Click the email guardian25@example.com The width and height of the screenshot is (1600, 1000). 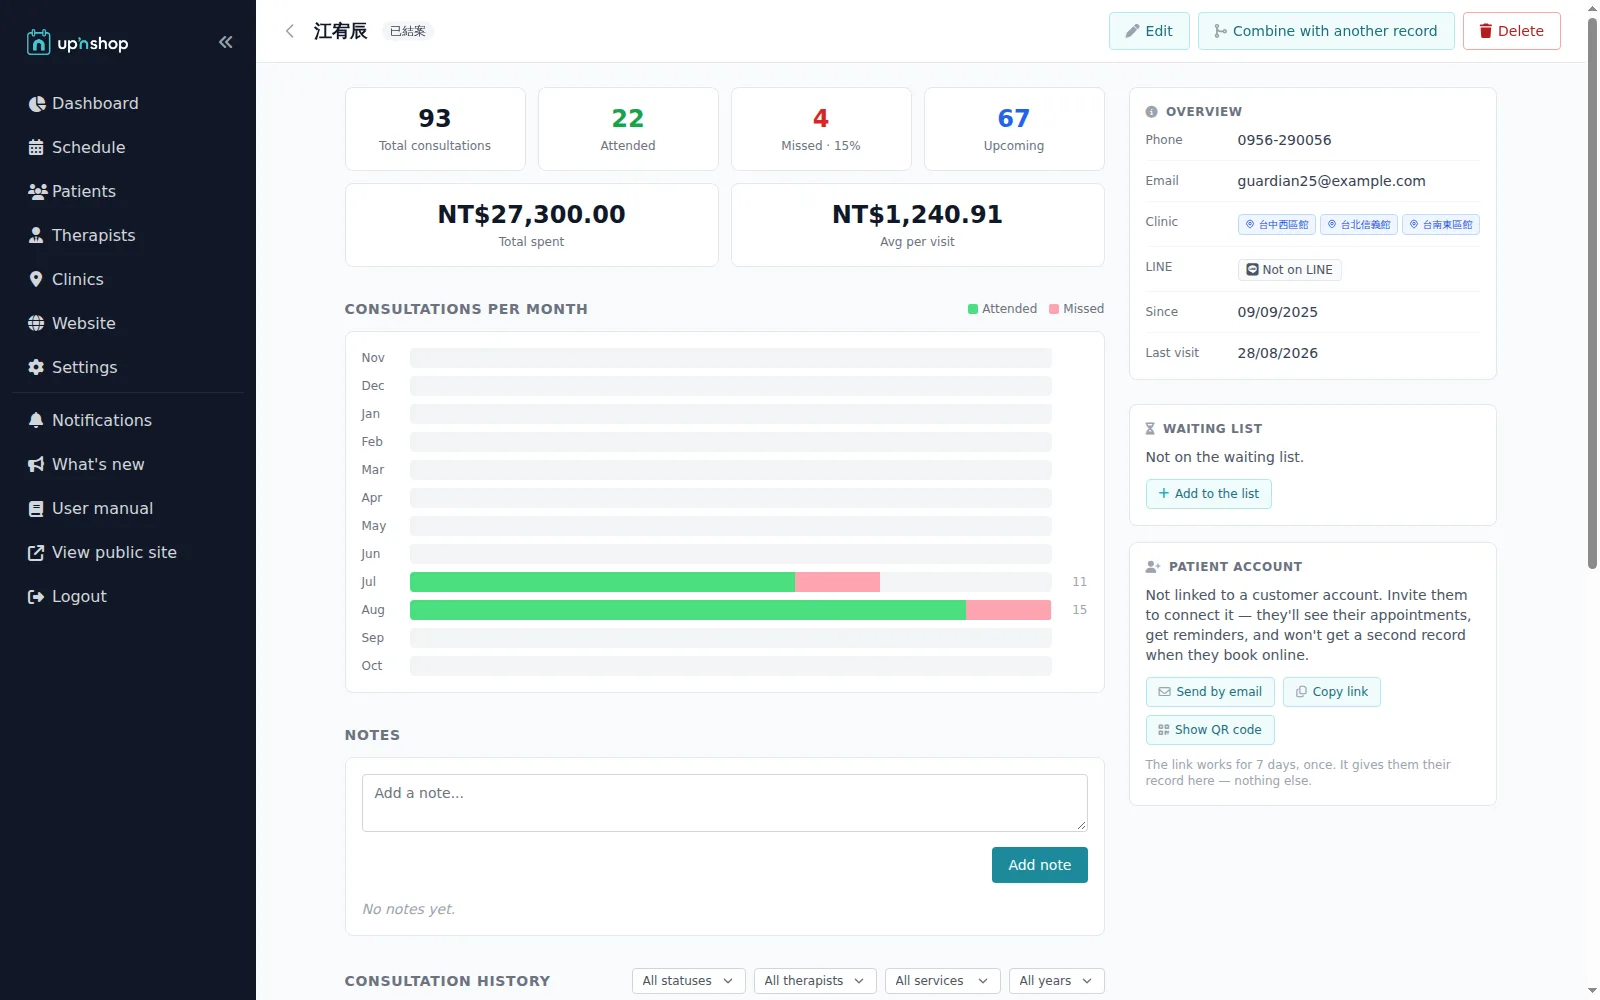pos(1331,181)
